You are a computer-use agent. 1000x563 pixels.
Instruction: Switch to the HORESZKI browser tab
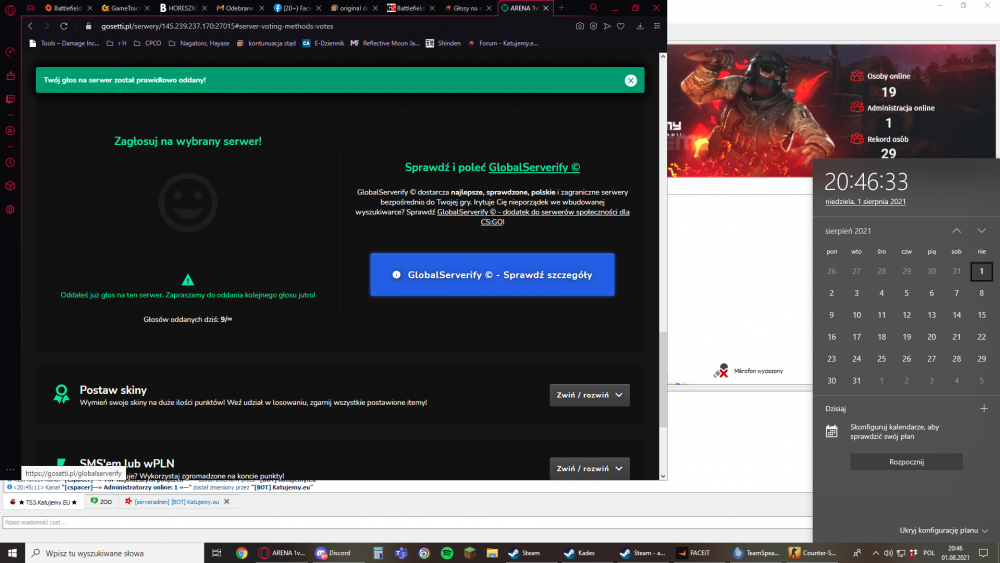(182, 8)
